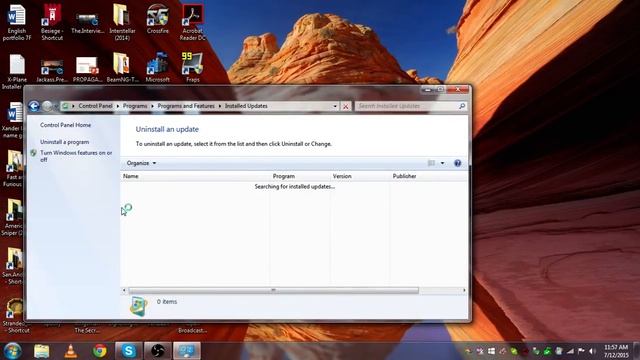640x360 pixels.
Task: Click the Action Center flag tray icon
Action: point(581,351)
